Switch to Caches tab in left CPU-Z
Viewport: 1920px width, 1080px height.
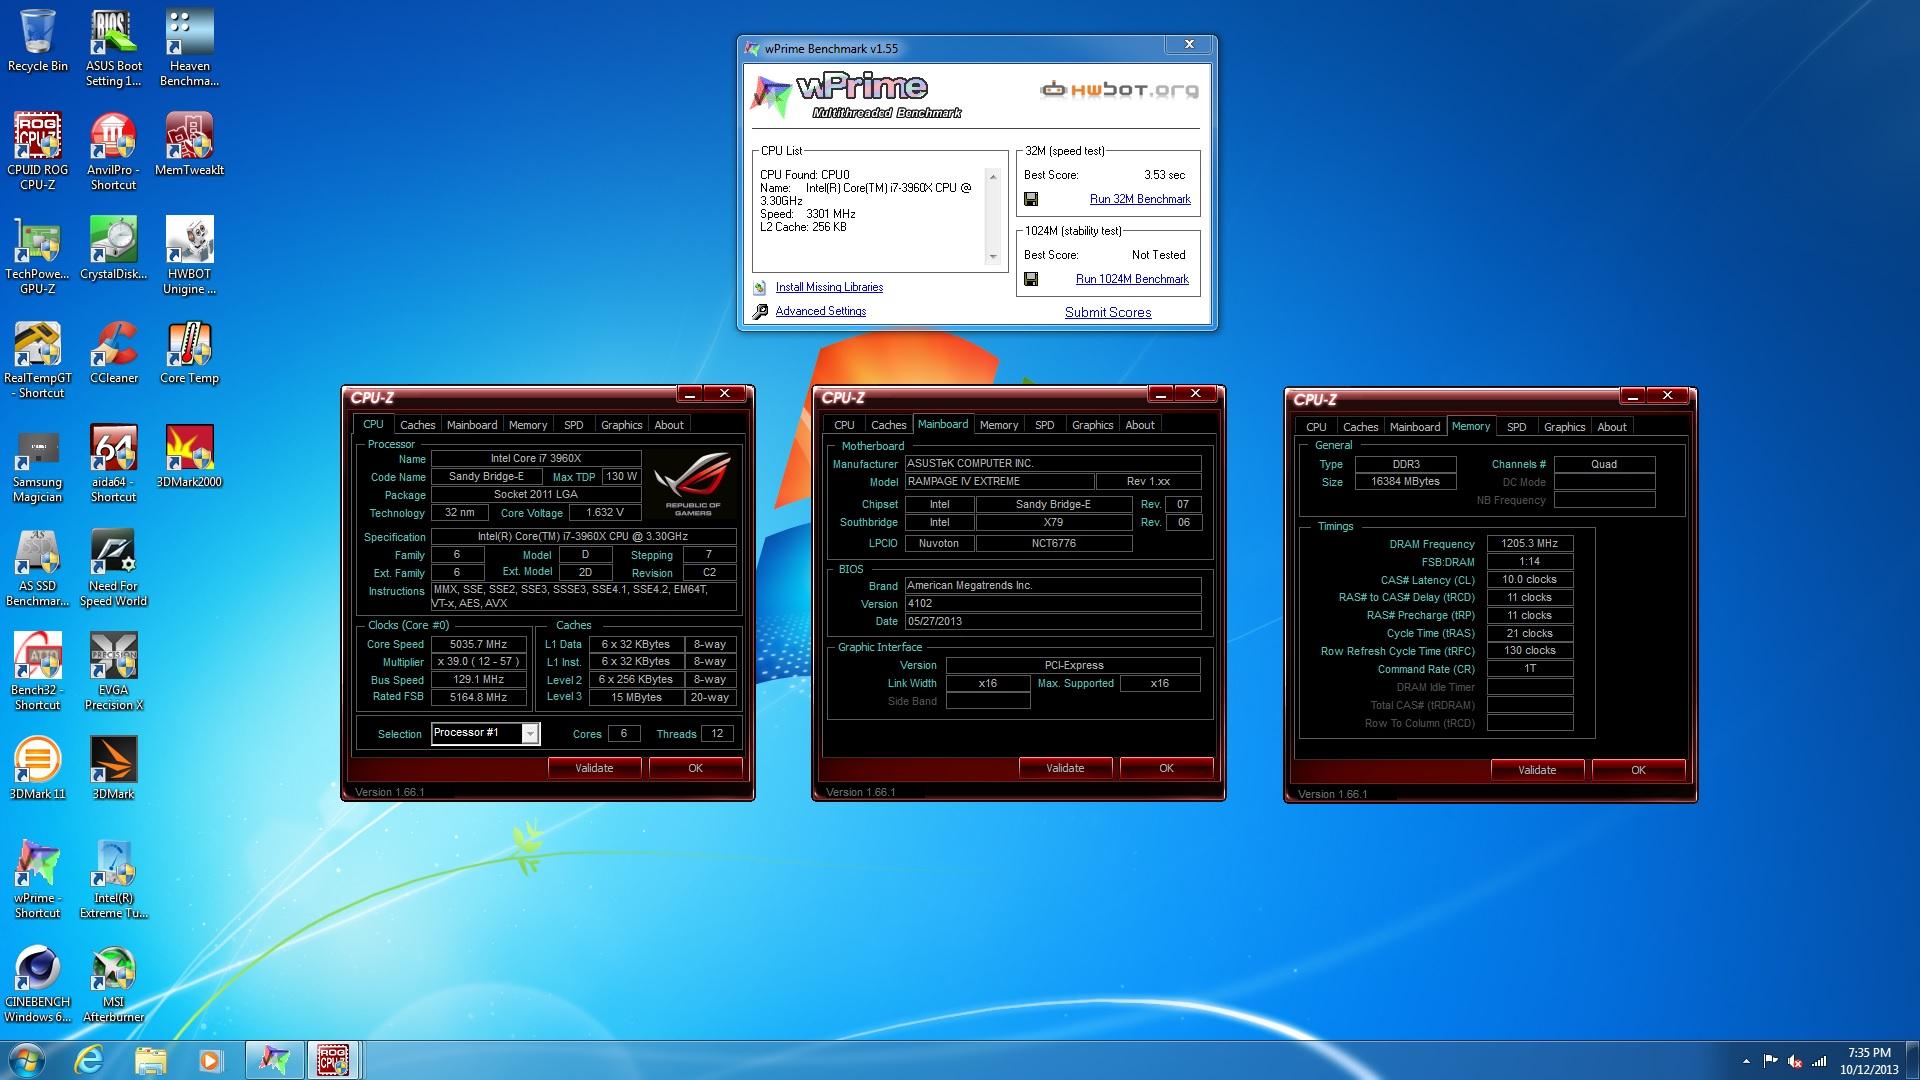[x=417, y=425]
